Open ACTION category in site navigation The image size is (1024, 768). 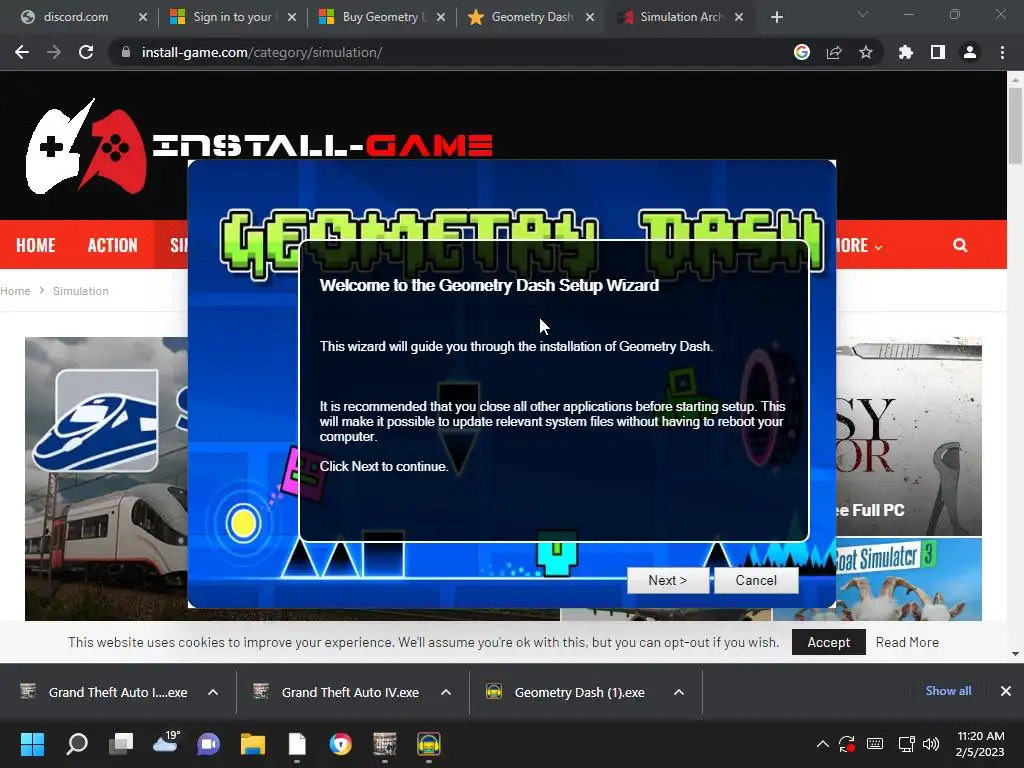[x=113, y=245]
